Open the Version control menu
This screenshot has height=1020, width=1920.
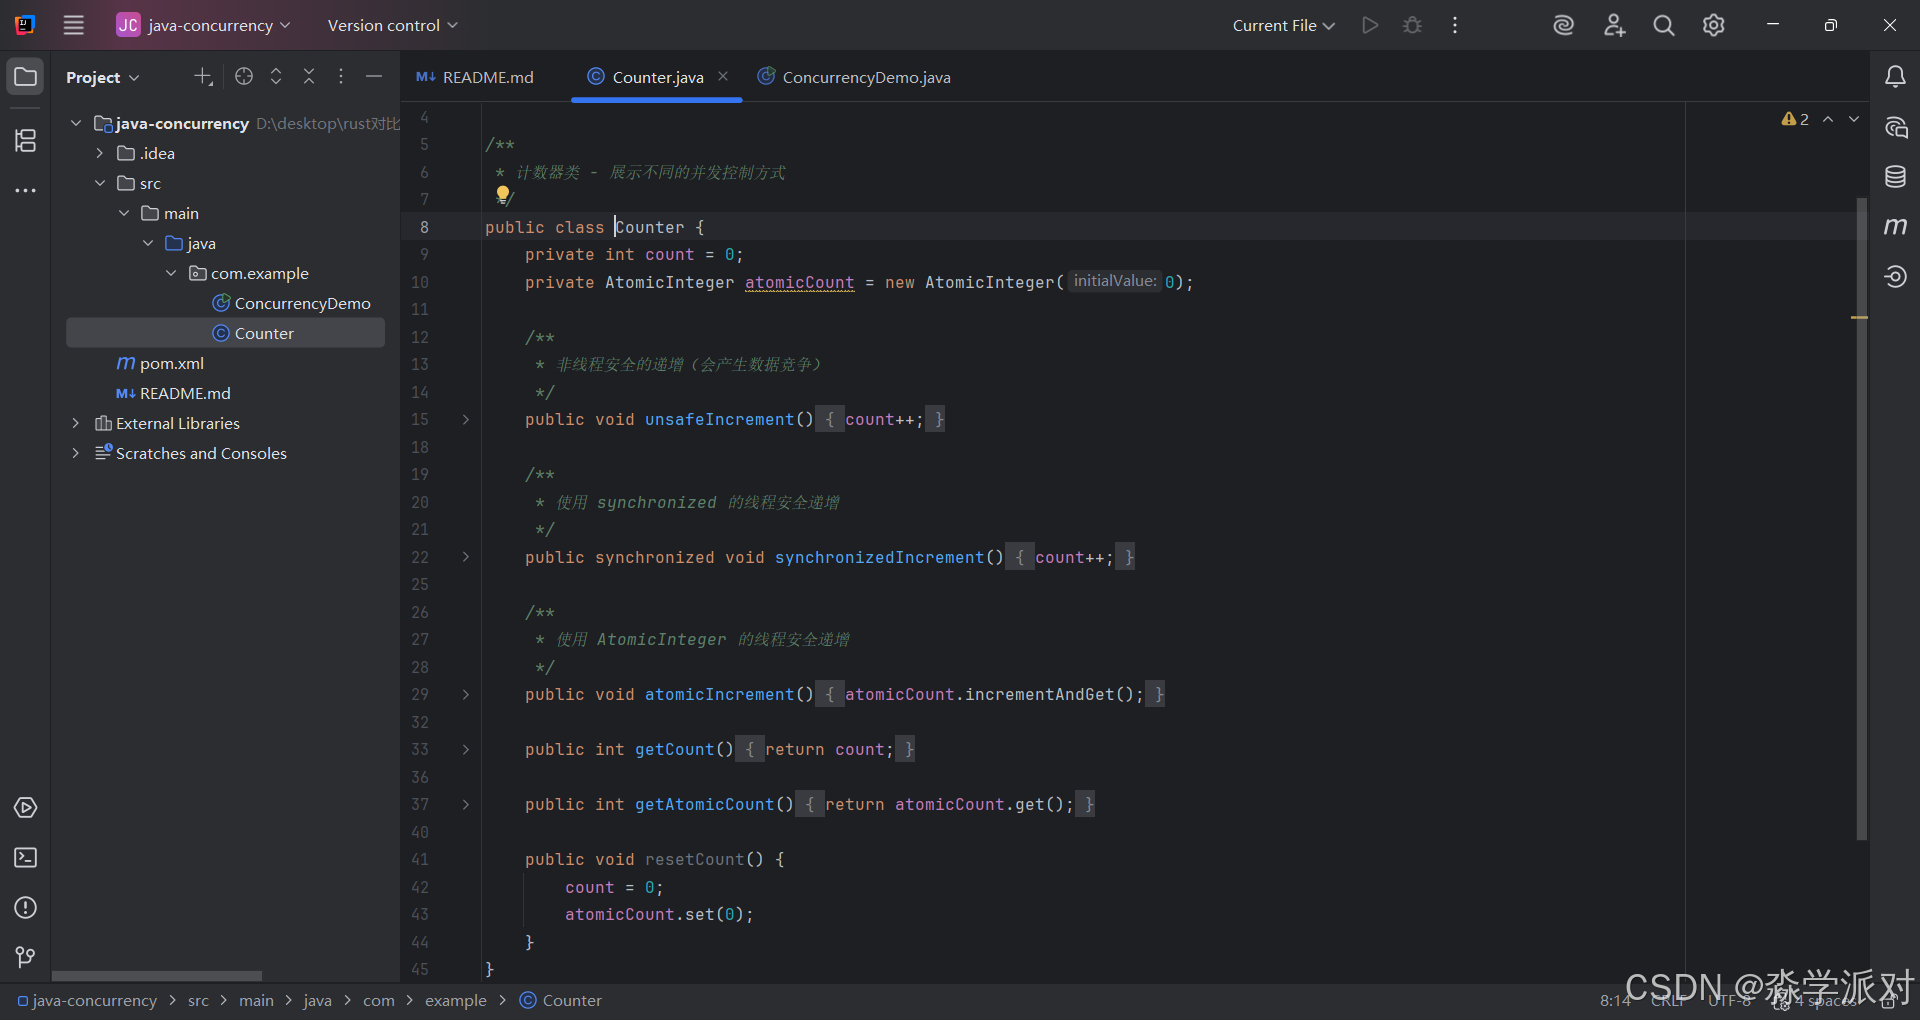[389, 25]
